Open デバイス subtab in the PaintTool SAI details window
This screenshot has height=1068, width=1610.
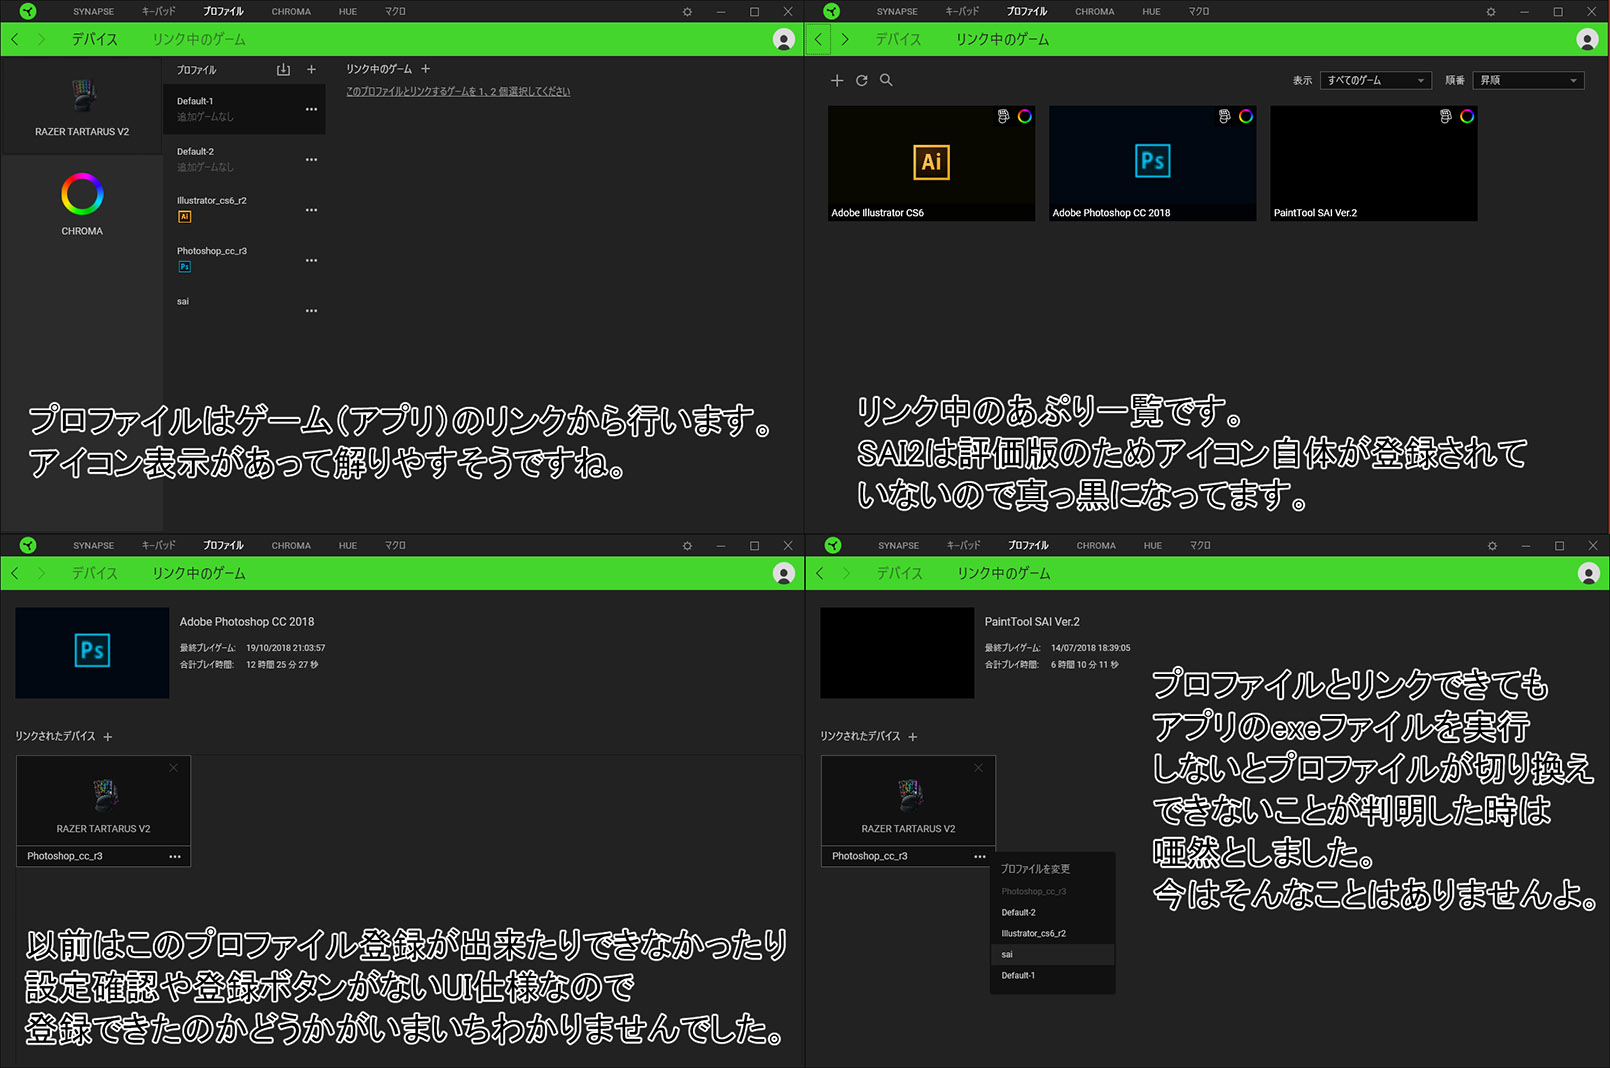point(899,573)
